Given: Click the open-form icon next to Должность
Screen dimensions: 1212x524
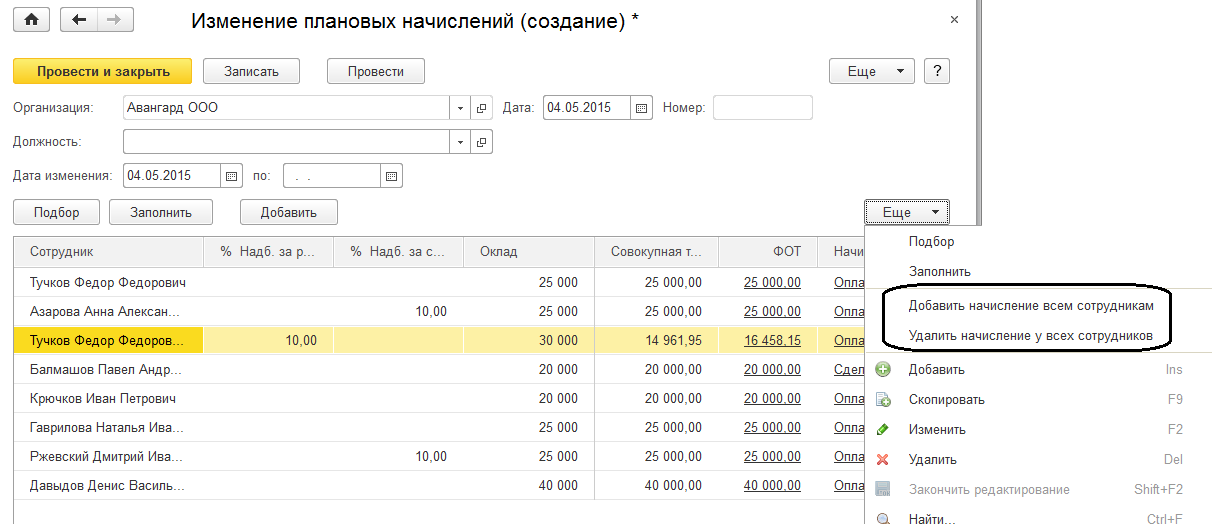Looking at the screenshot, I should point(481,142).
